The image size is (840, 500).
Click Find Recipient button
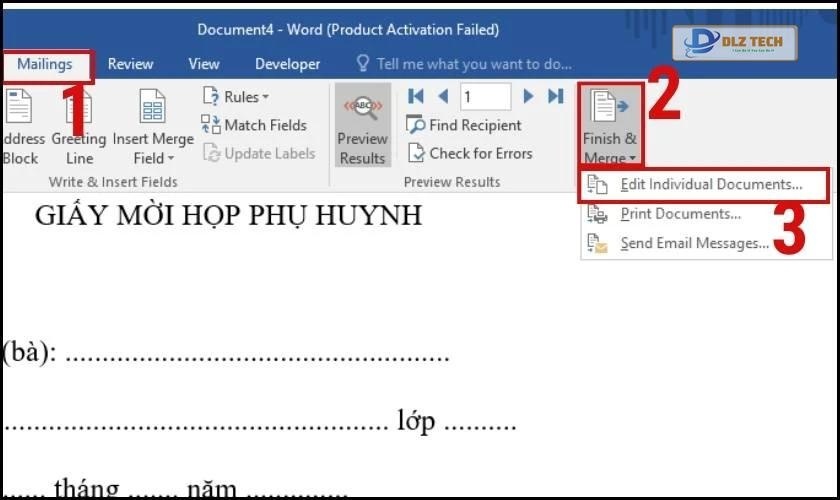[x=465, y=125]
